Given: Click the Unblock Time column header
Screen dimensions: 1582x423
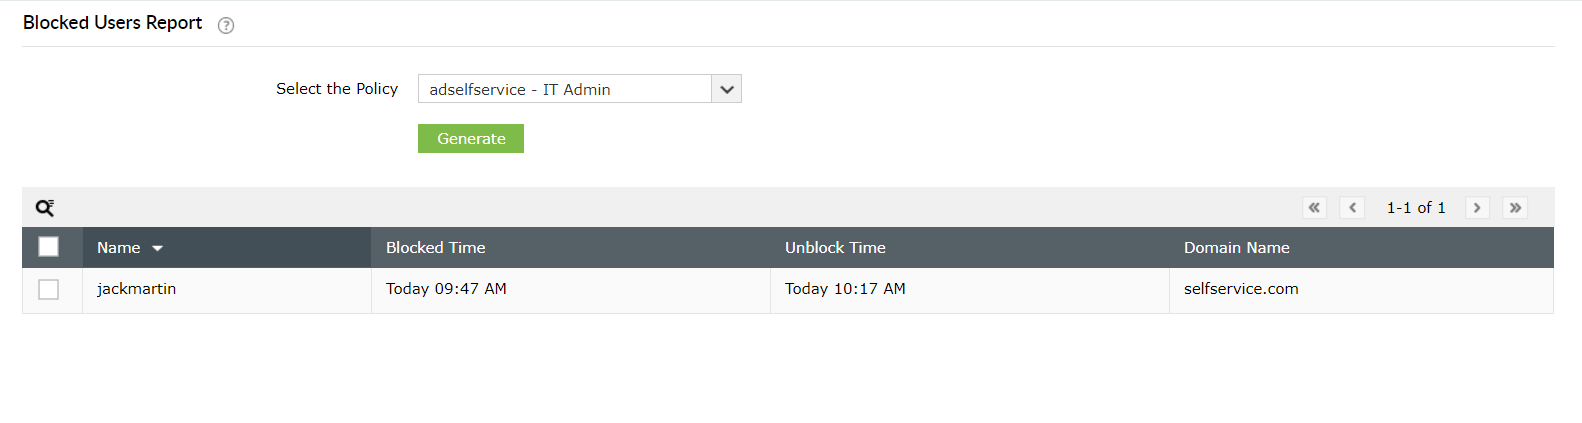Looking at the screenshot, I should pos(835,248).
